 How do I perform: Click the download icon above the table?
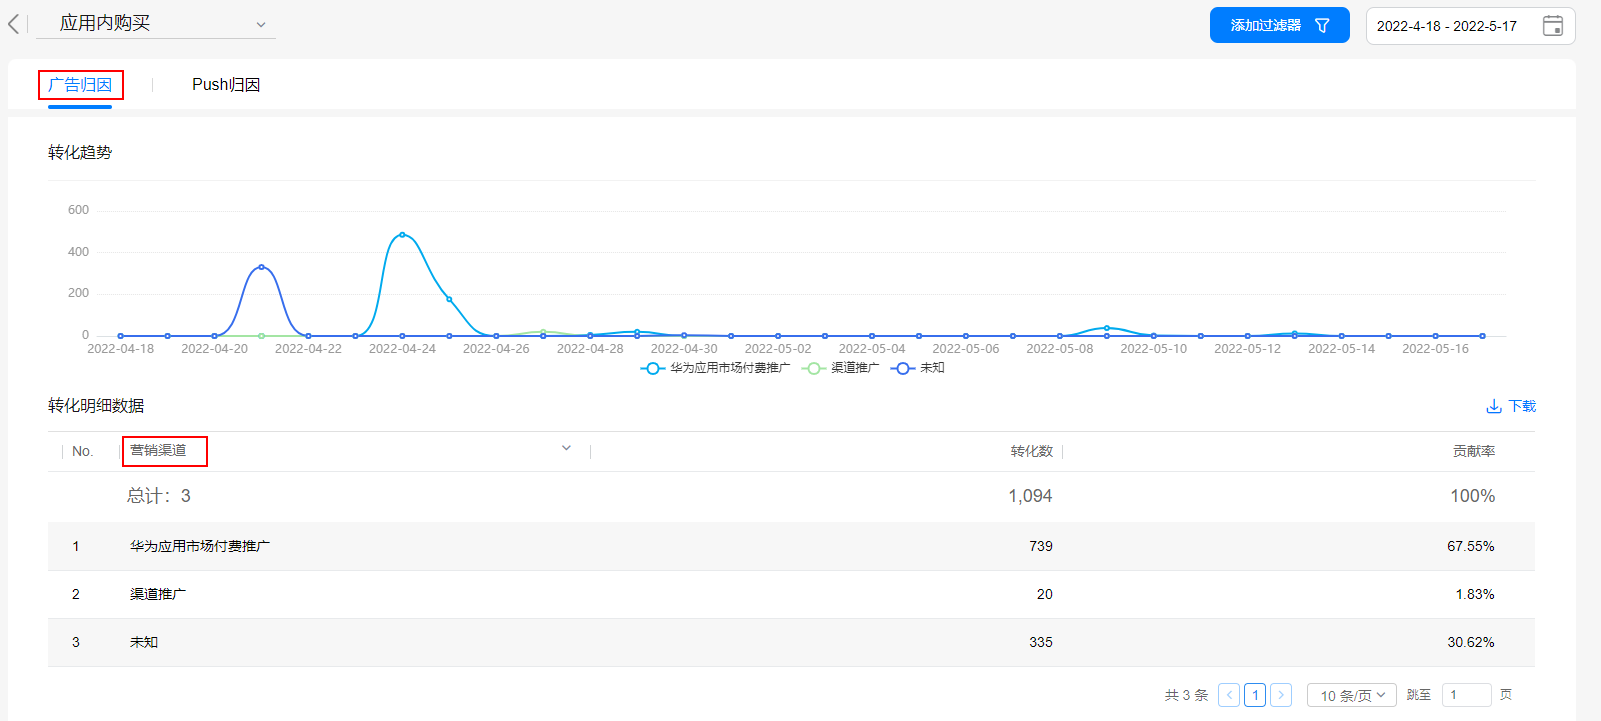[x=1494, y=406]
